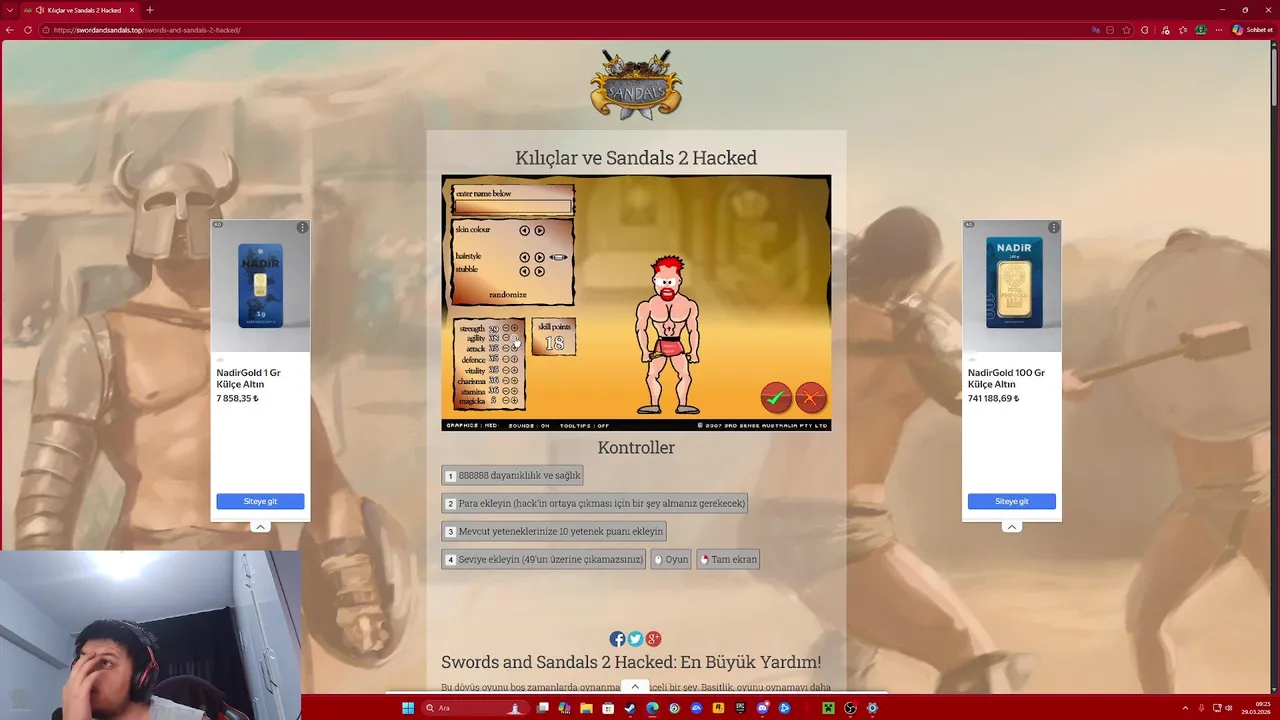Toggle the SOUNDS : ON setting
Viewport: 1280px width, 720px height.
(529, 425)
